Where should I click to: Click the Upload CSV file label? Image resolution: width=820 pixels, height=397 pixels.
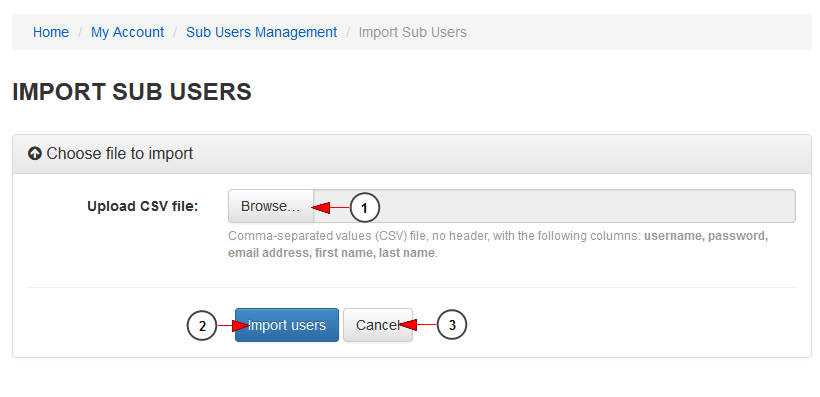[143, 206]
